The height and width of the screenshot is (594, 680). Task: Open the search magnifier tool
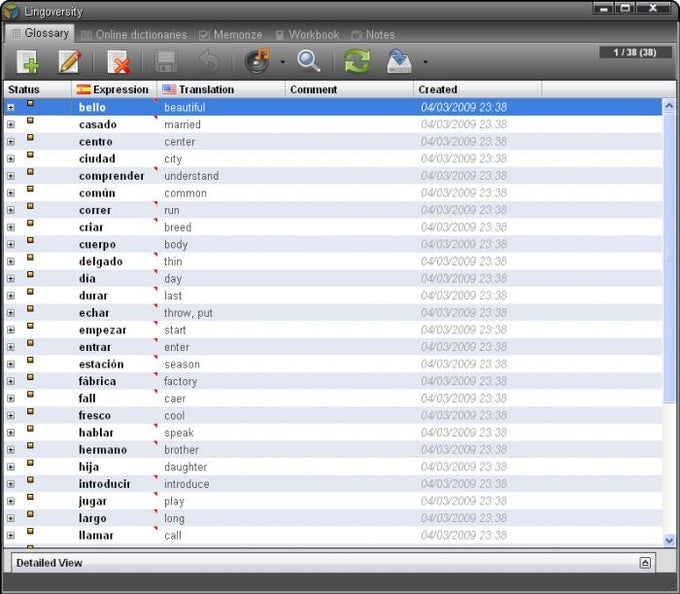(x=308, y=61)
